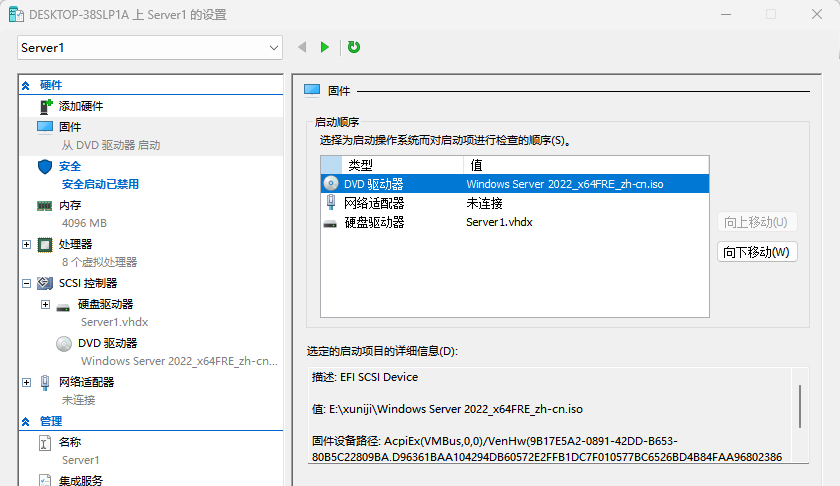This screenshot has height=486, width=840.
Task: Click the grey back arrow navigation icon
Action: click(x=302, y=47)
